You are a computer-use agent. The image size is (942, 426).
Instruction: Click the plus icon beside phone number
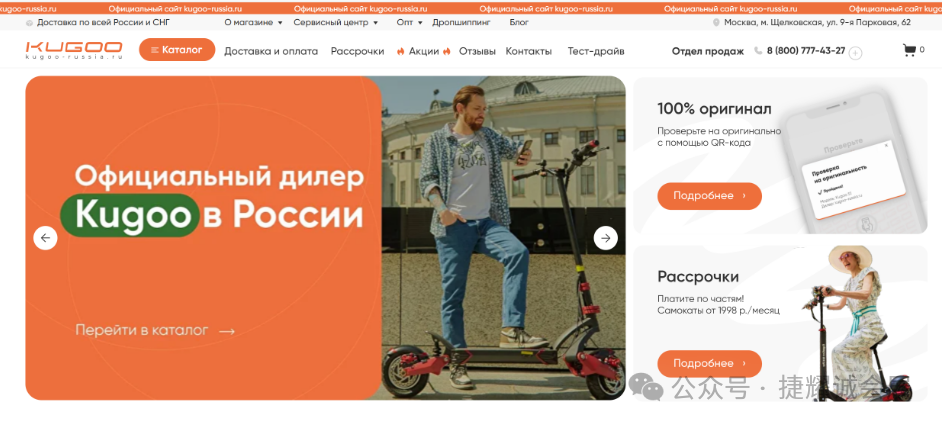coord(855,53)
